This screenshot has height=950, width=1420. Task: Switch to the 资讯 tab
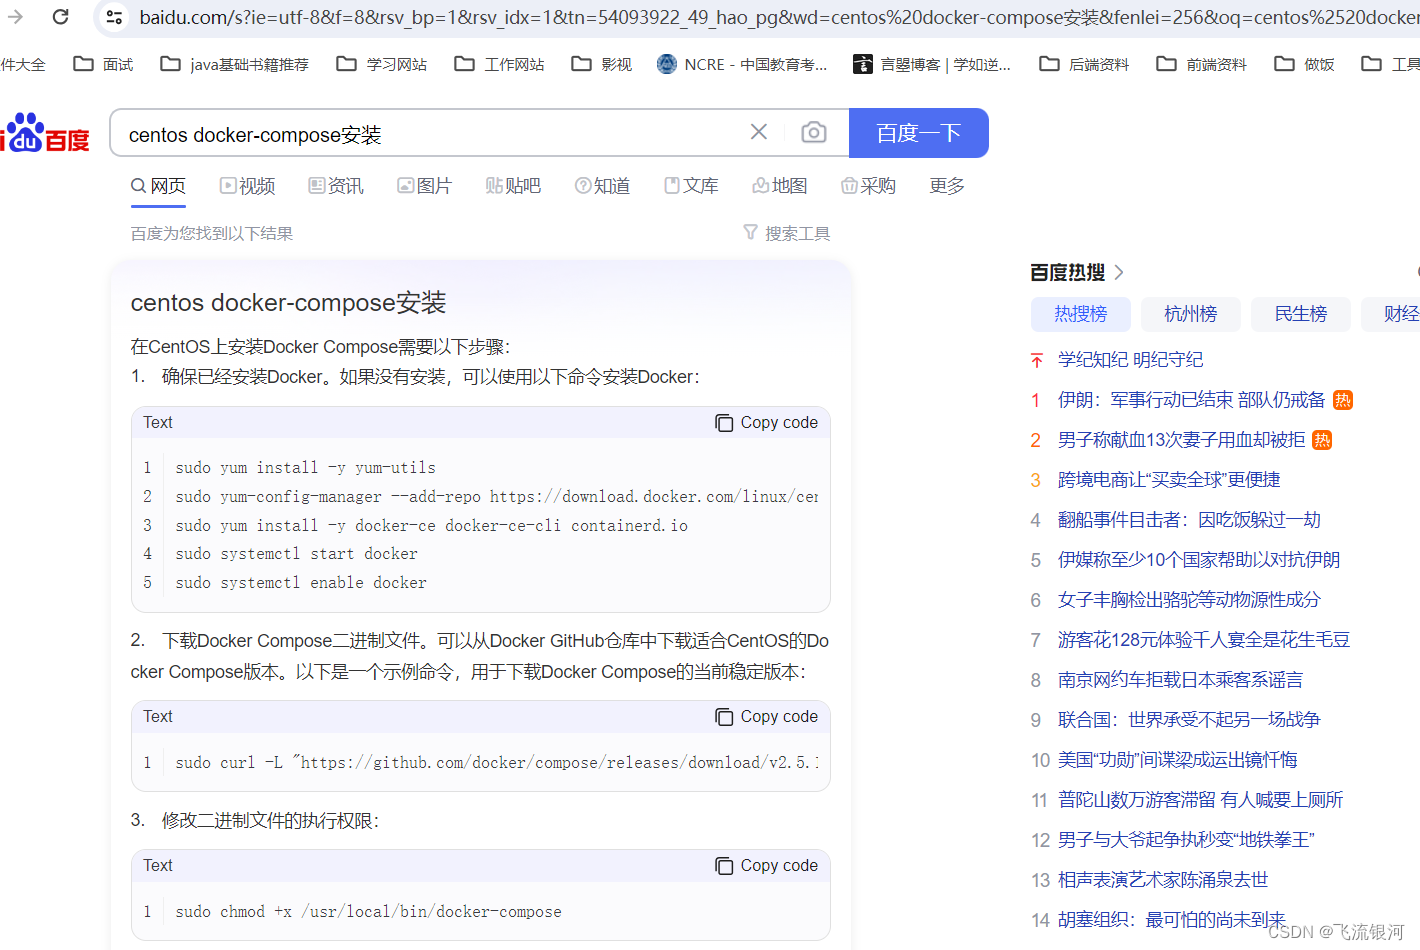(336, 186)
